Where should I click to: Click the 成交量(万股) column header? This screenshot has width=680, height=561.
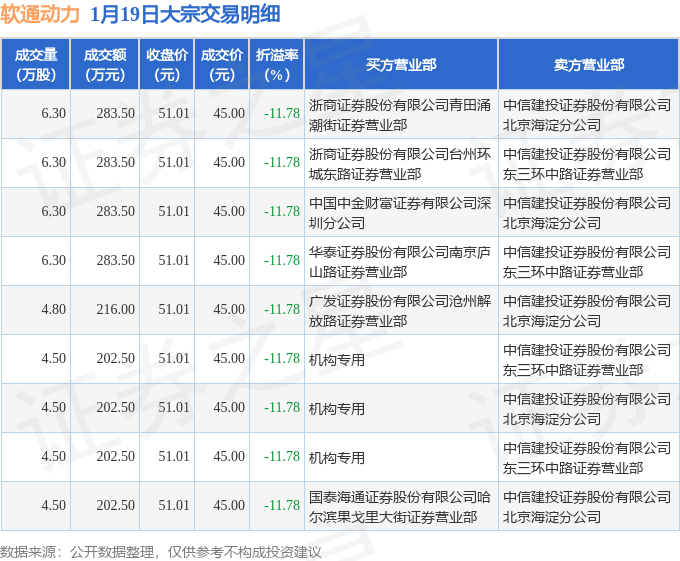click(x=36, y=65)
